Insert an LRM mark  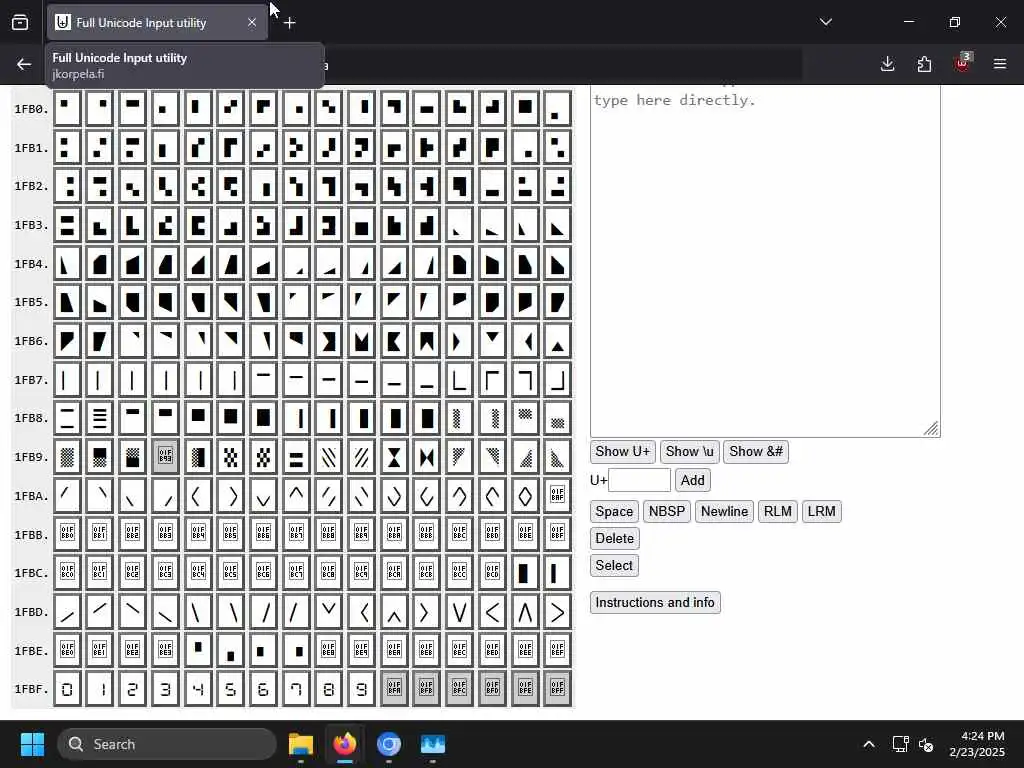click(821, 511)
